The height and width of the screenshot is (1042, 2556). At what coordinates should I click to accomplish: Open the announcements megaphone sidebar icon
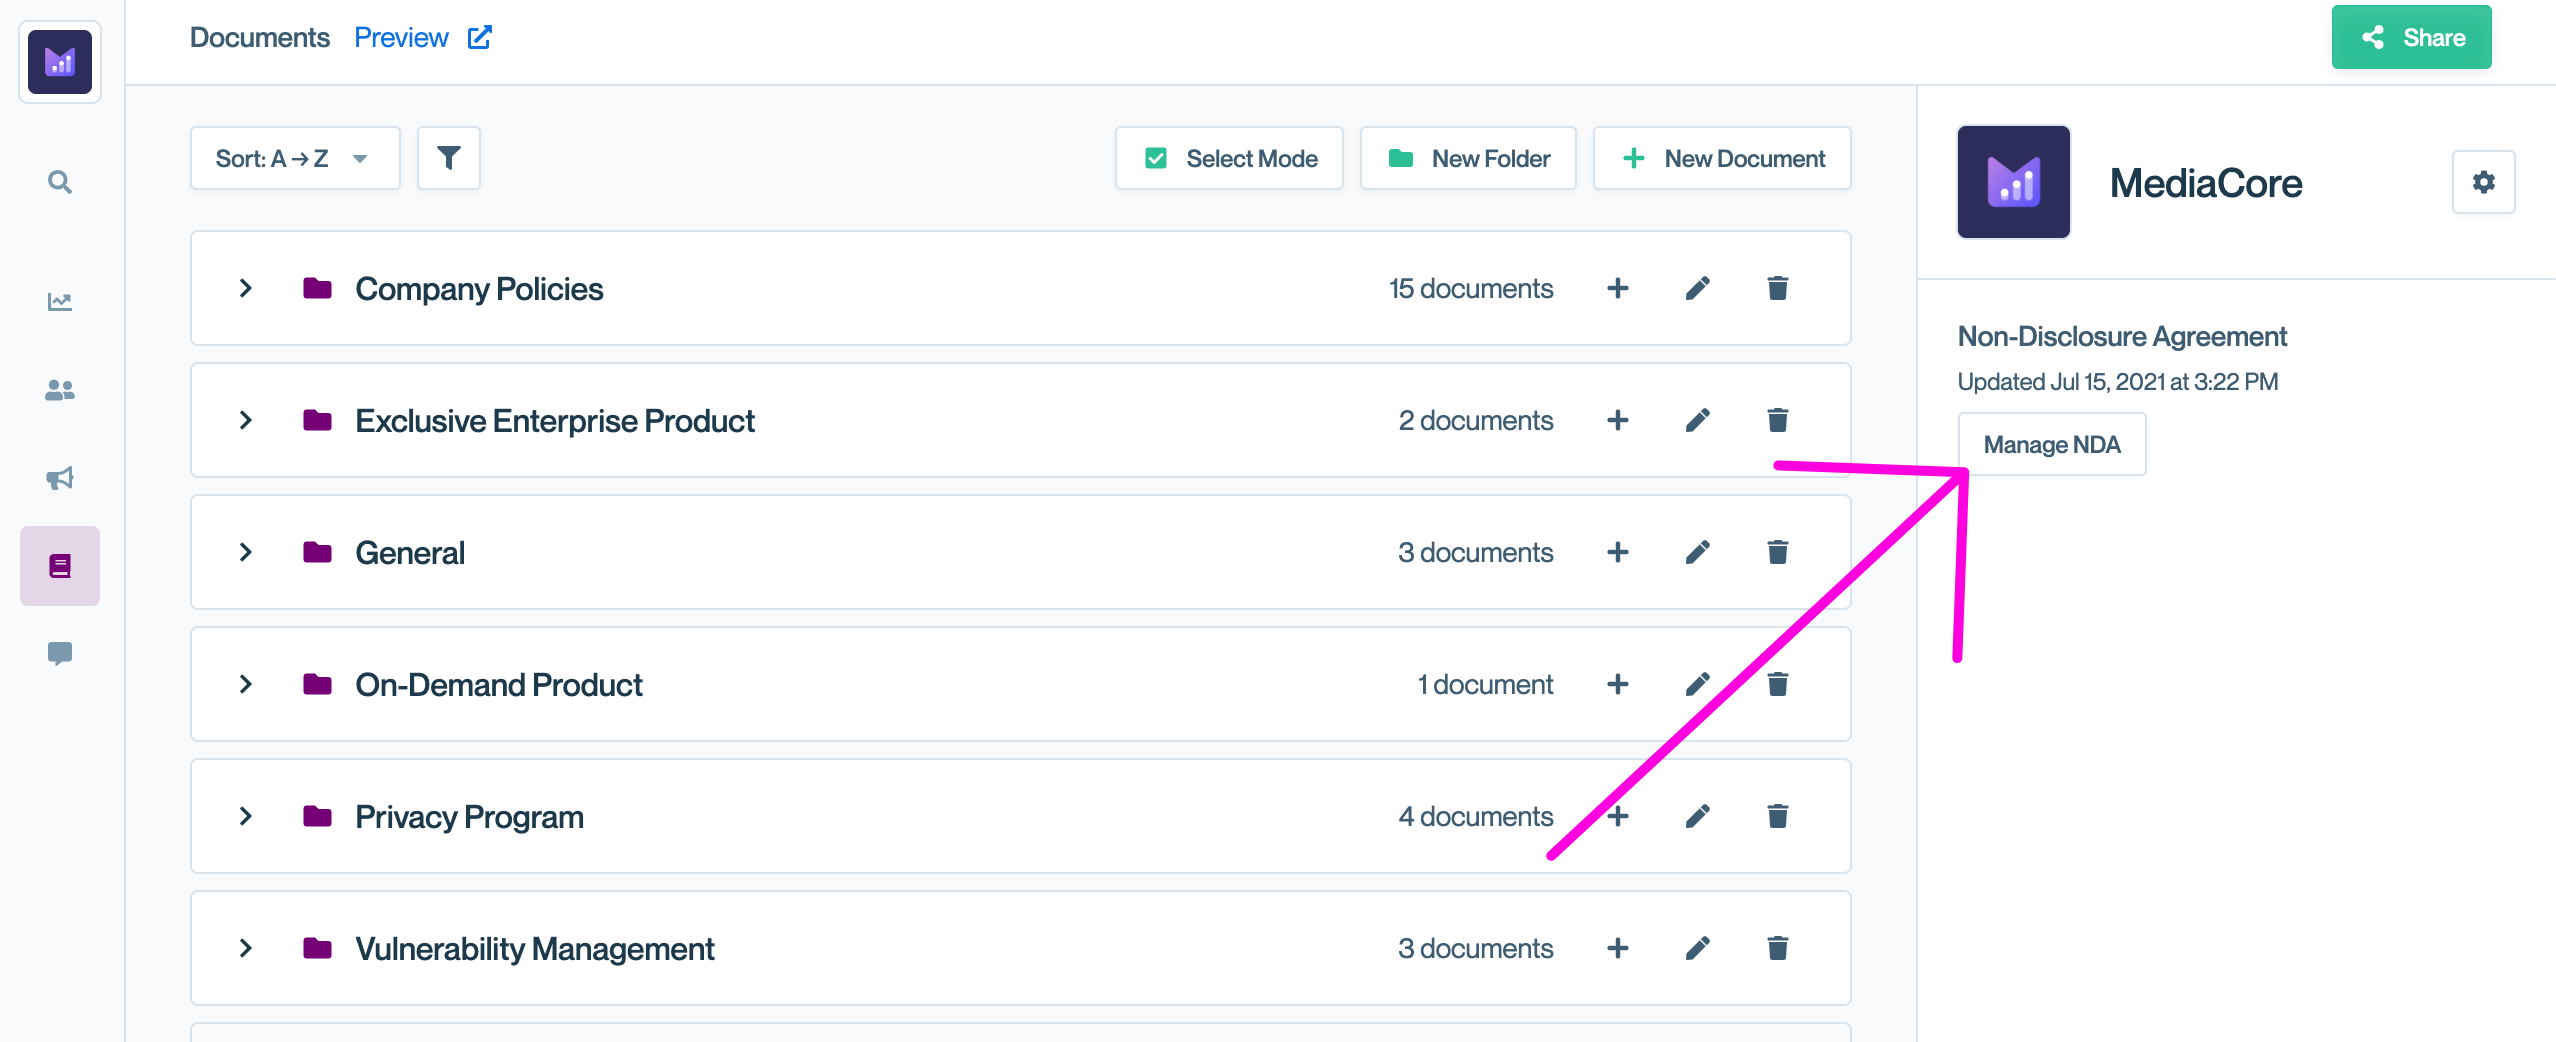pos(60,478)
